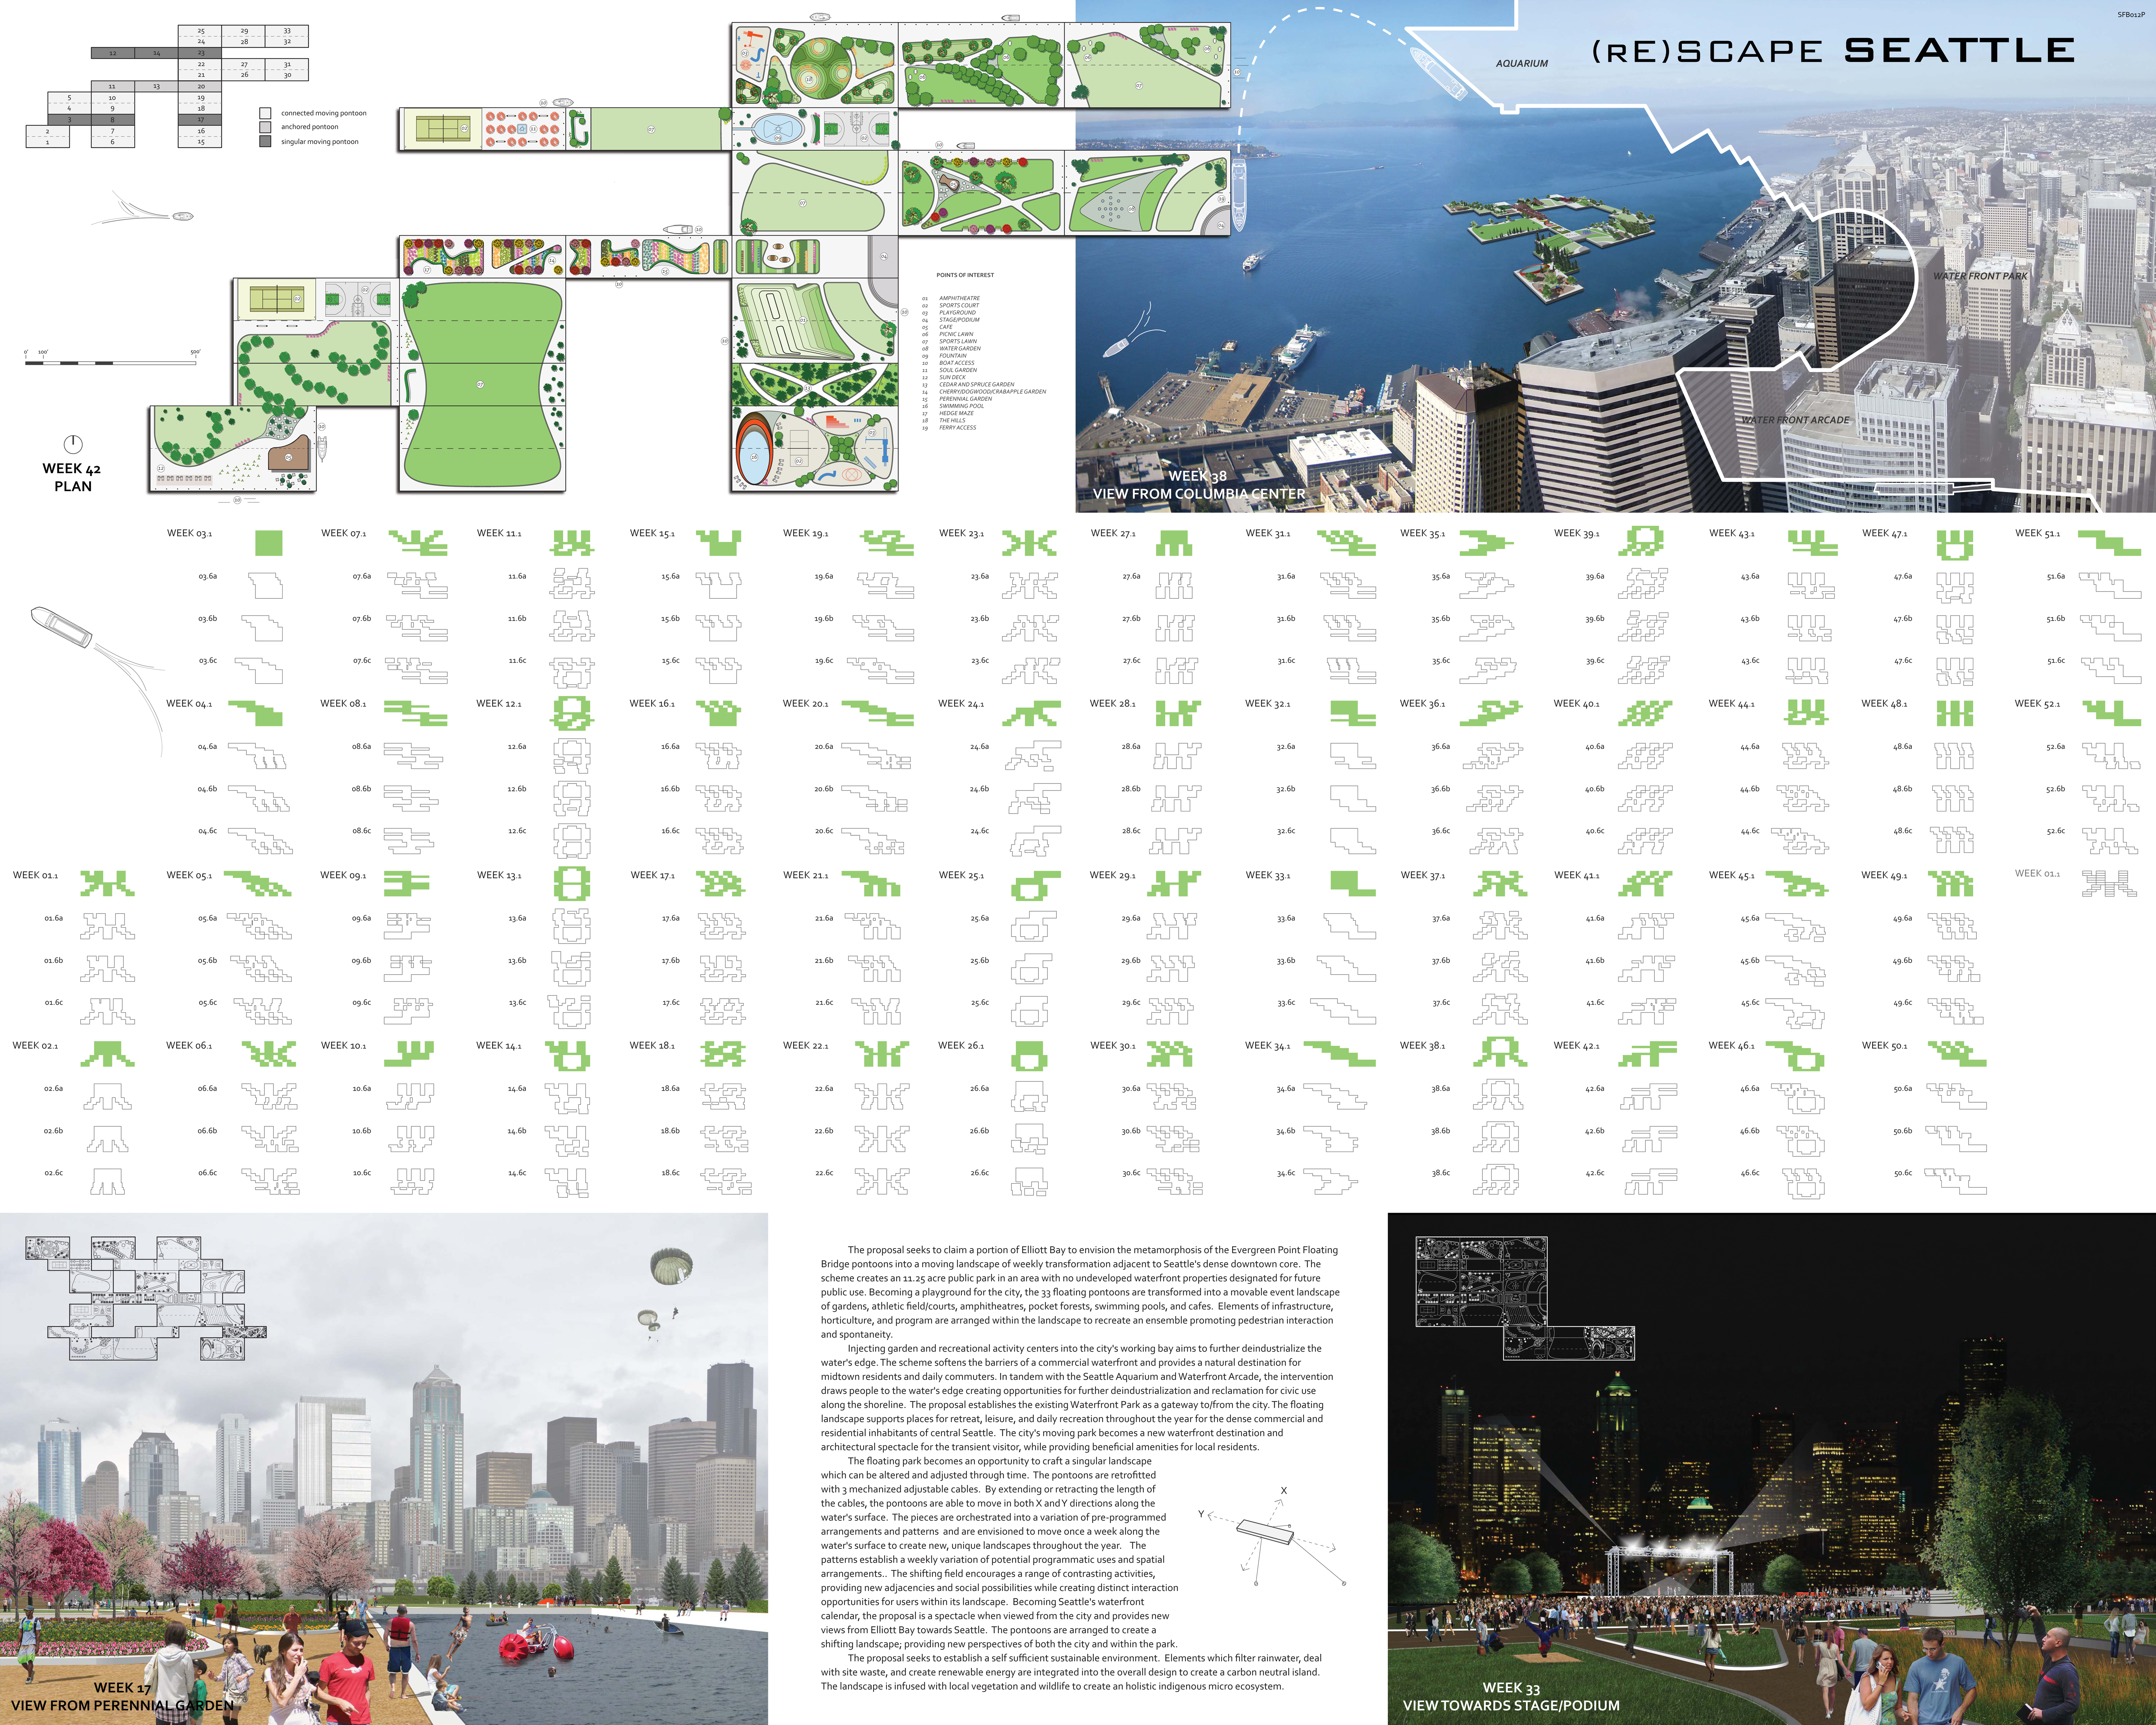Click cell 33 in the key plan grid
Screen dimensions: 2156x1725
(287, 31)
